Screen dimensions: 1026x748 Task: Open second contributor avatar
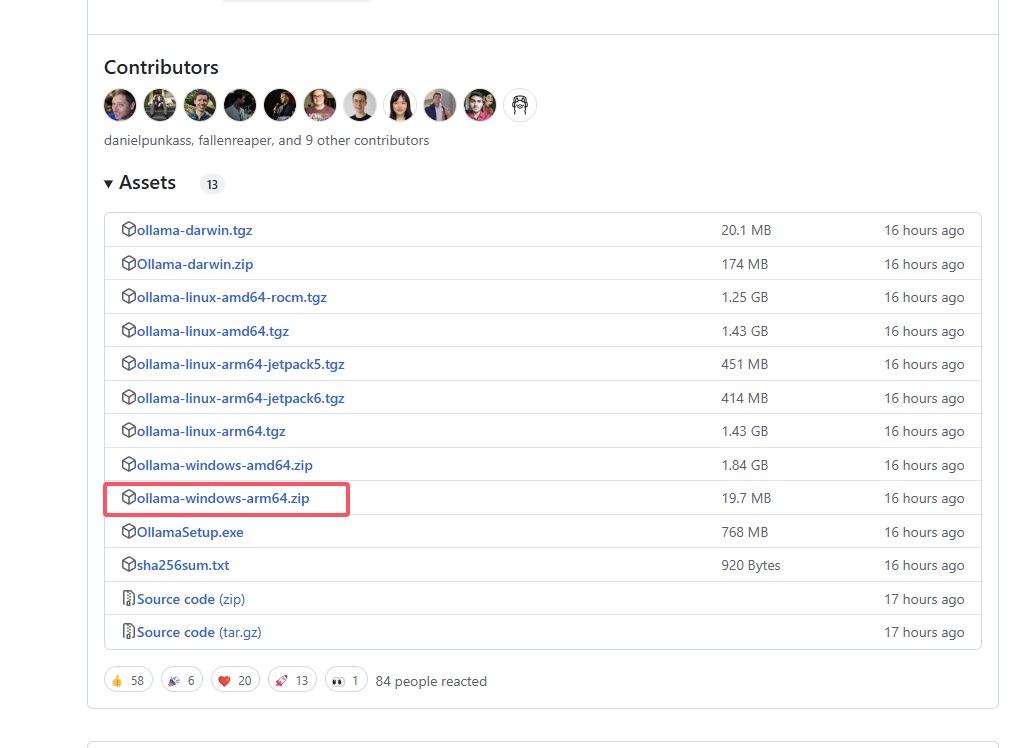tap(160, 105)
